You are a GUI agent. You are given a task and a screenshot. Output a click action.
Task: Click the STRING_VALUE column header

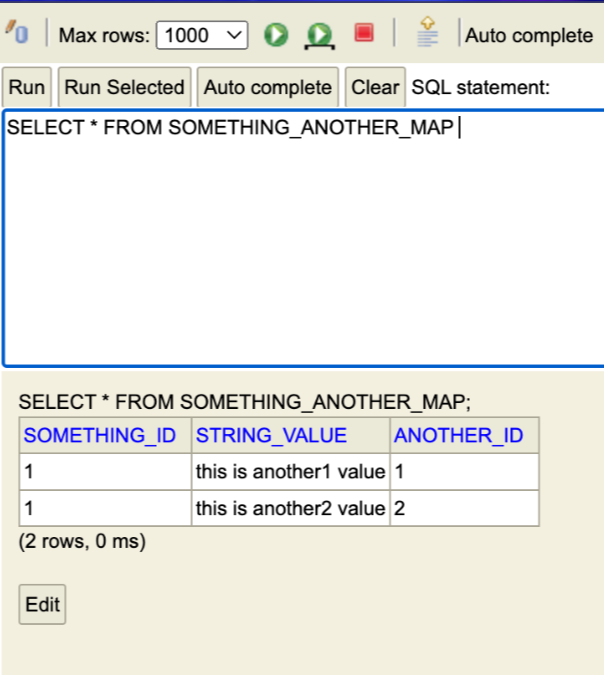[x=291, y=435]
